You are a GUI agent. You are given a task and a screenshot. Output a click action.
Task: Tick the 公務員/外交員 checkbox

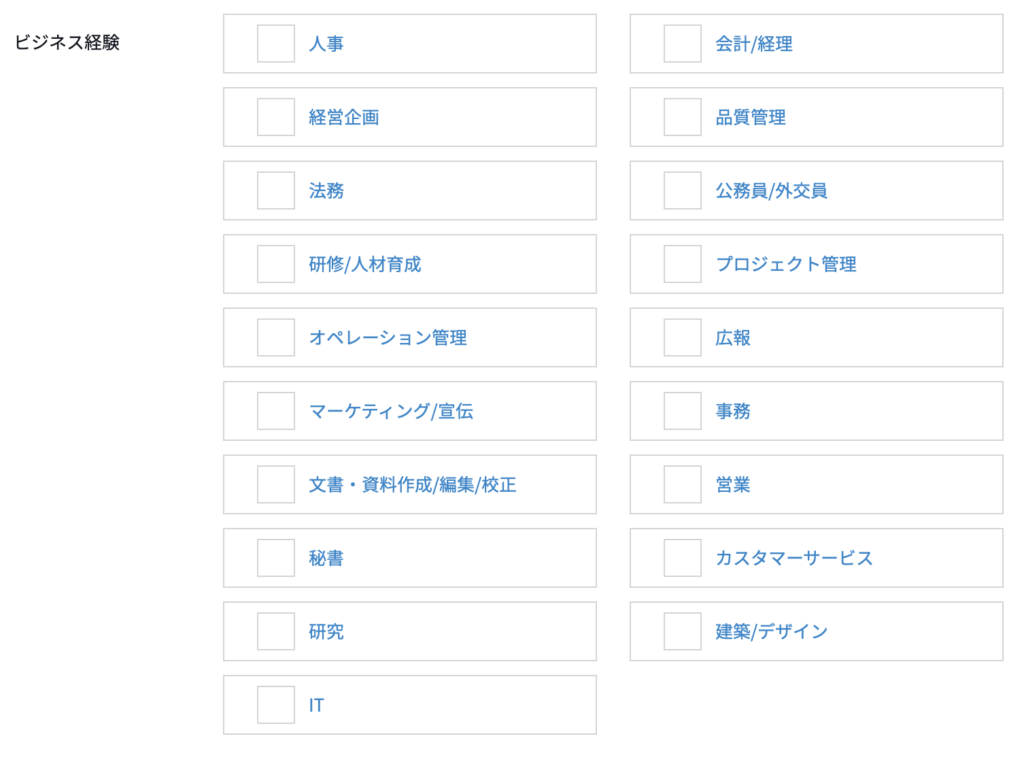point(682,191)
